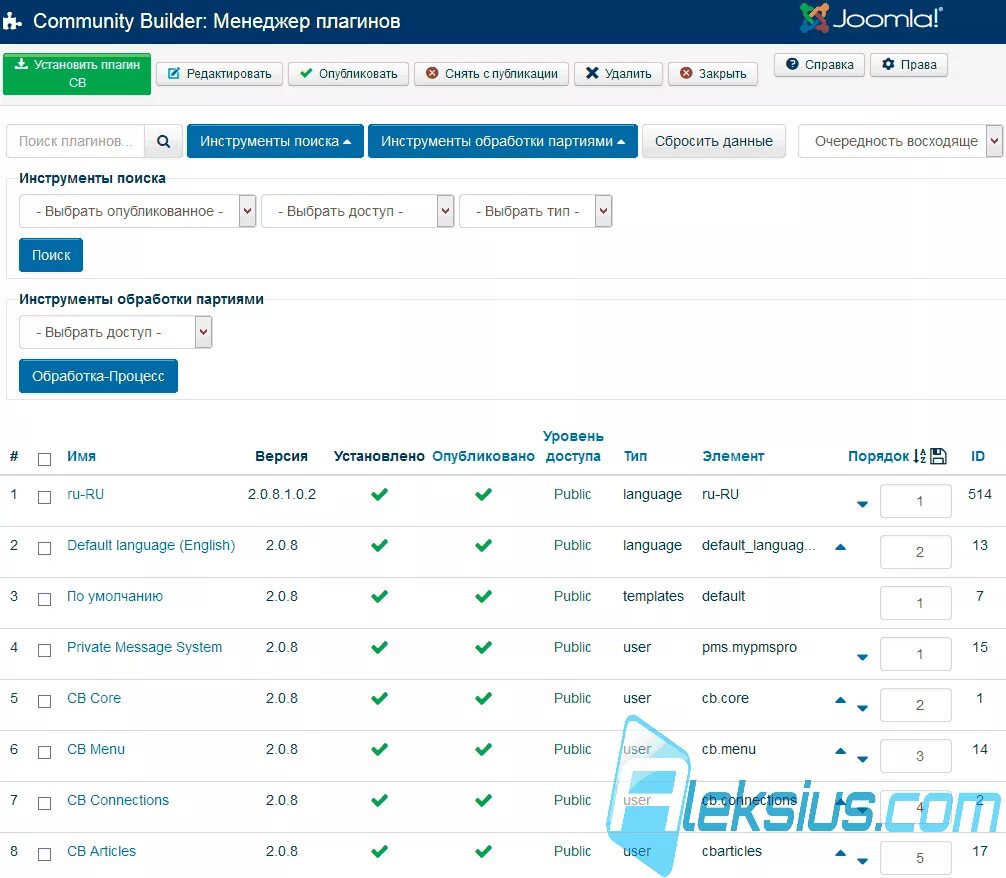Toggle published checkmark for CB Articles

483,851
